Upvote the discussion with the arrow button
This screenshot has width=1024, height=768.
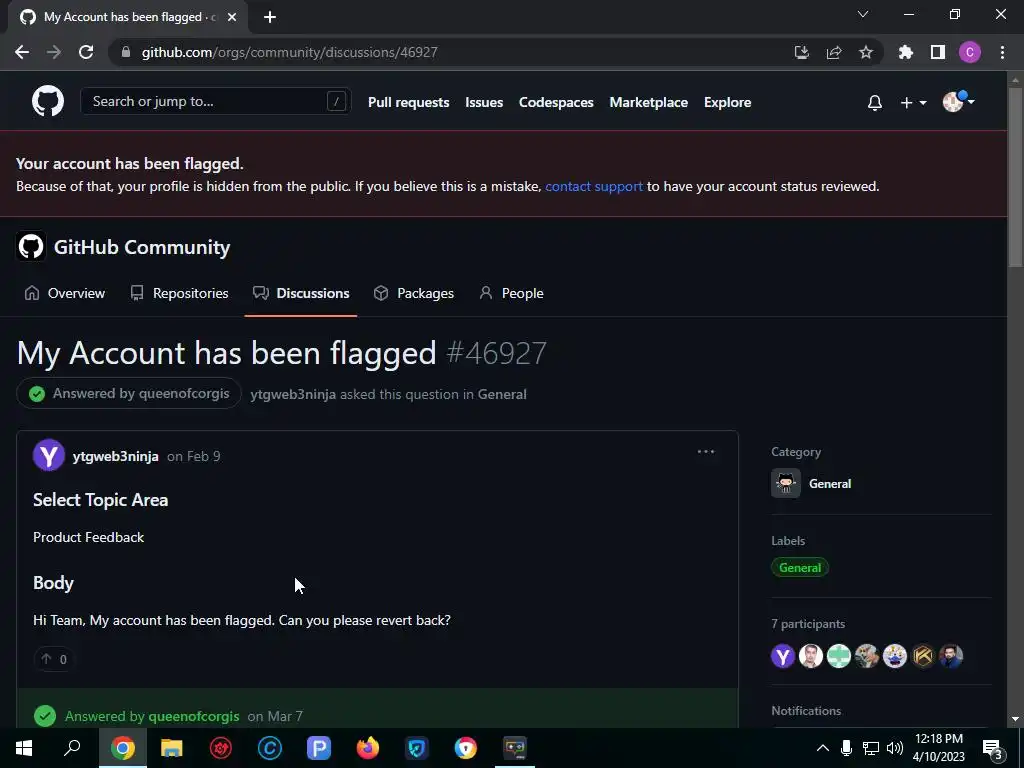[54, 659]
